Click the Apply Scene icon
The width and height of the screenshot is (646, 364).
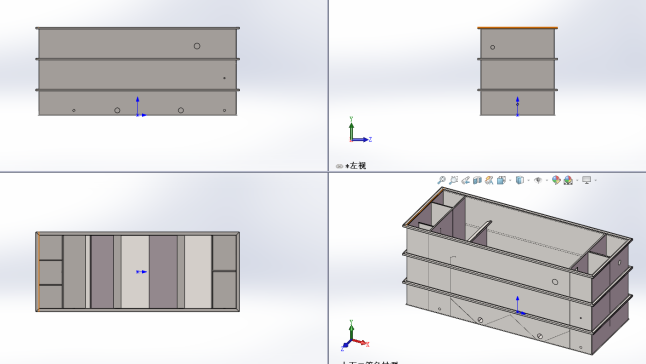point(569,180)
